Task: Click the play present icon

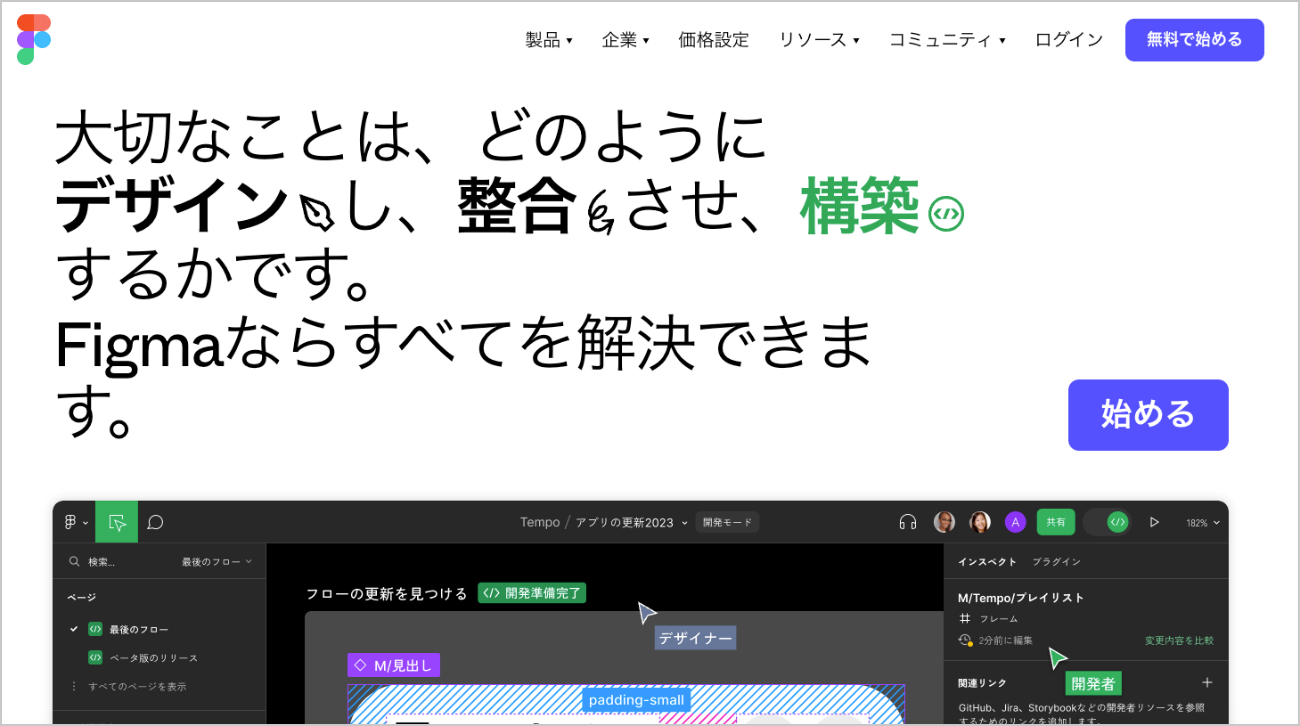Action: coord(1154,522)
